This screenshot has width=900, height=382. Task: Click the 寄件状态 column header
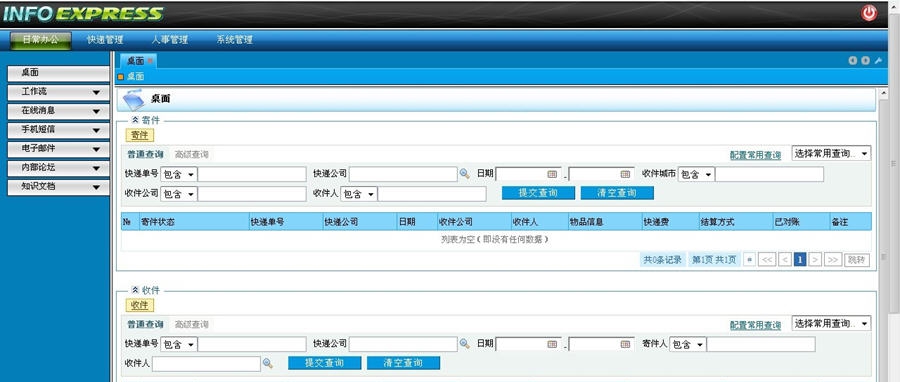tap(194, 221)
